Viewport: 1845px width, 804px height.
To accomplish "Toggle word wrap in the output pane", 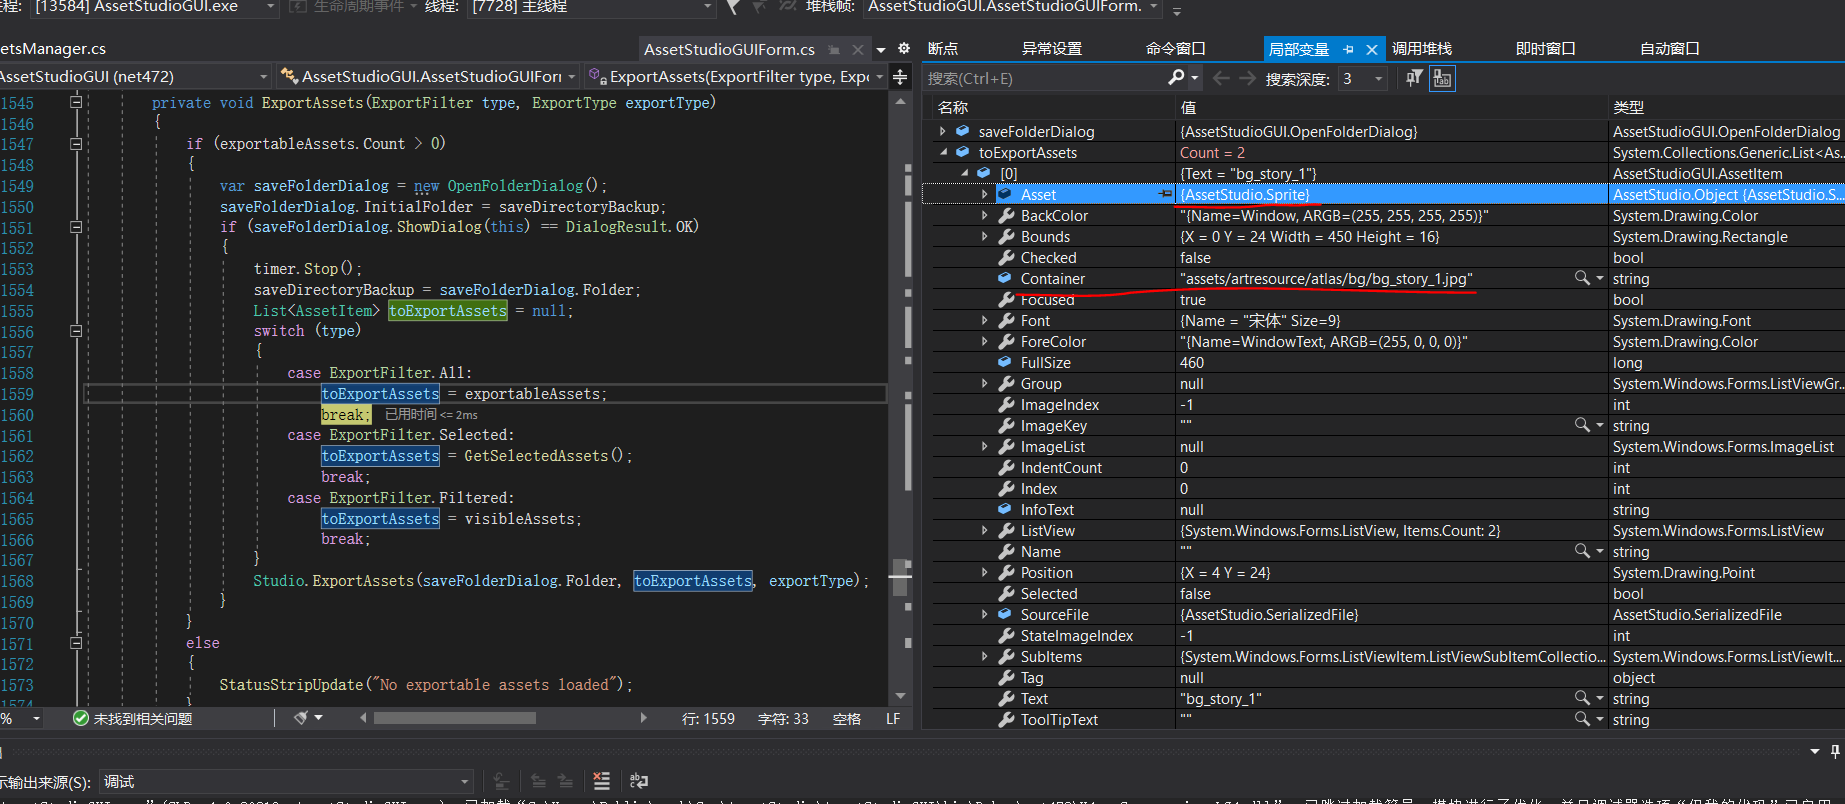I will [x=639, y=781].
